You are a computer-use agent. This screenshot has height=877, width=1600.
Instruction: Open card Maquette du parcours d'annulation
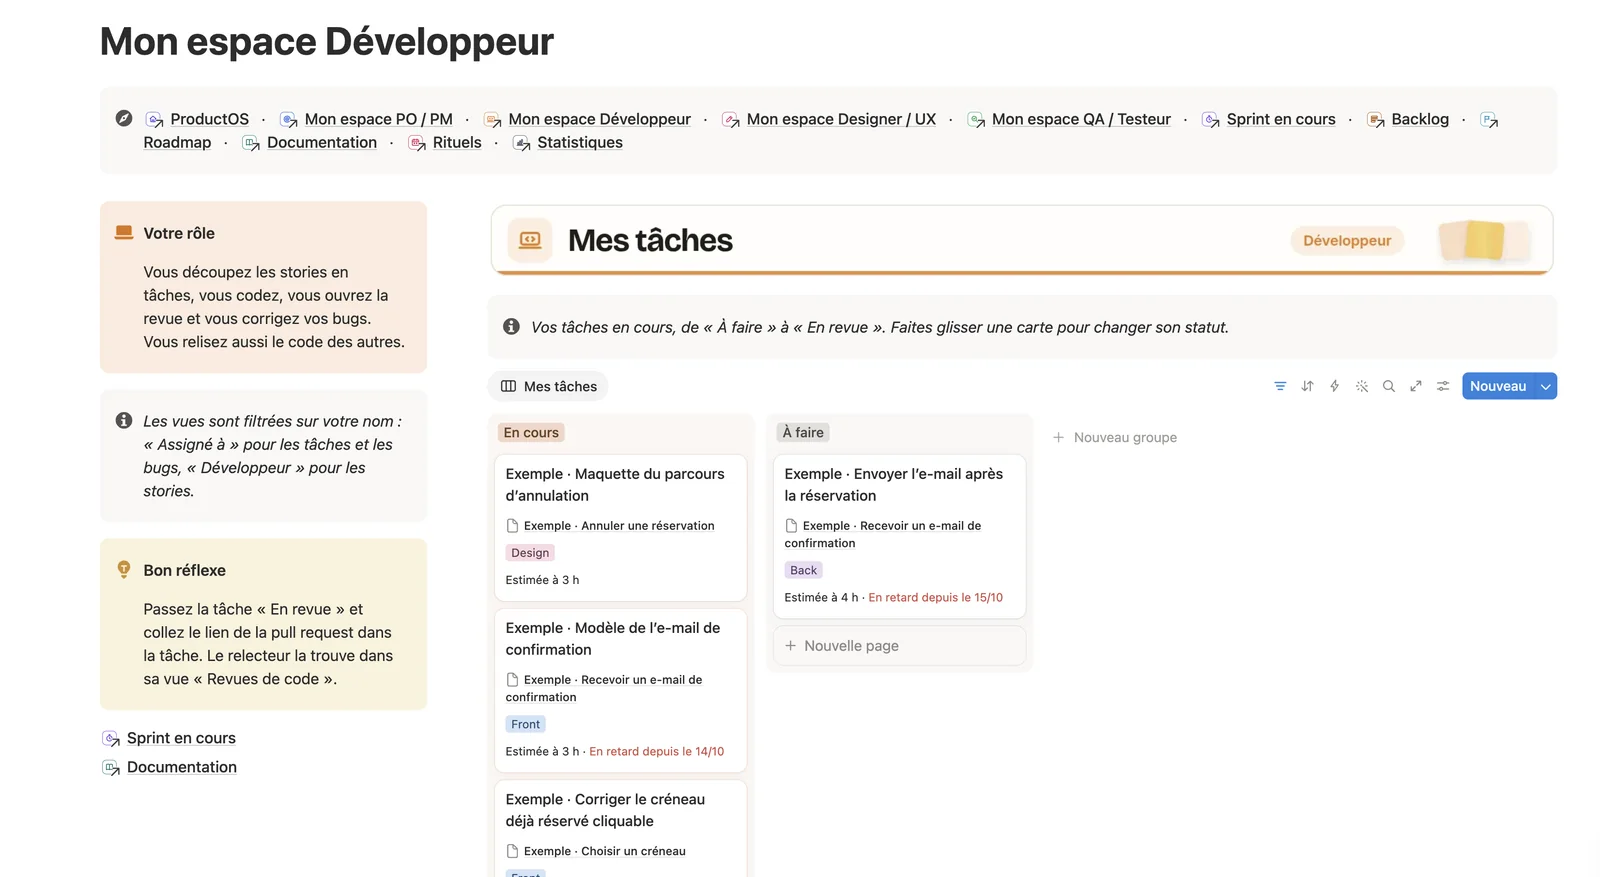620,528
